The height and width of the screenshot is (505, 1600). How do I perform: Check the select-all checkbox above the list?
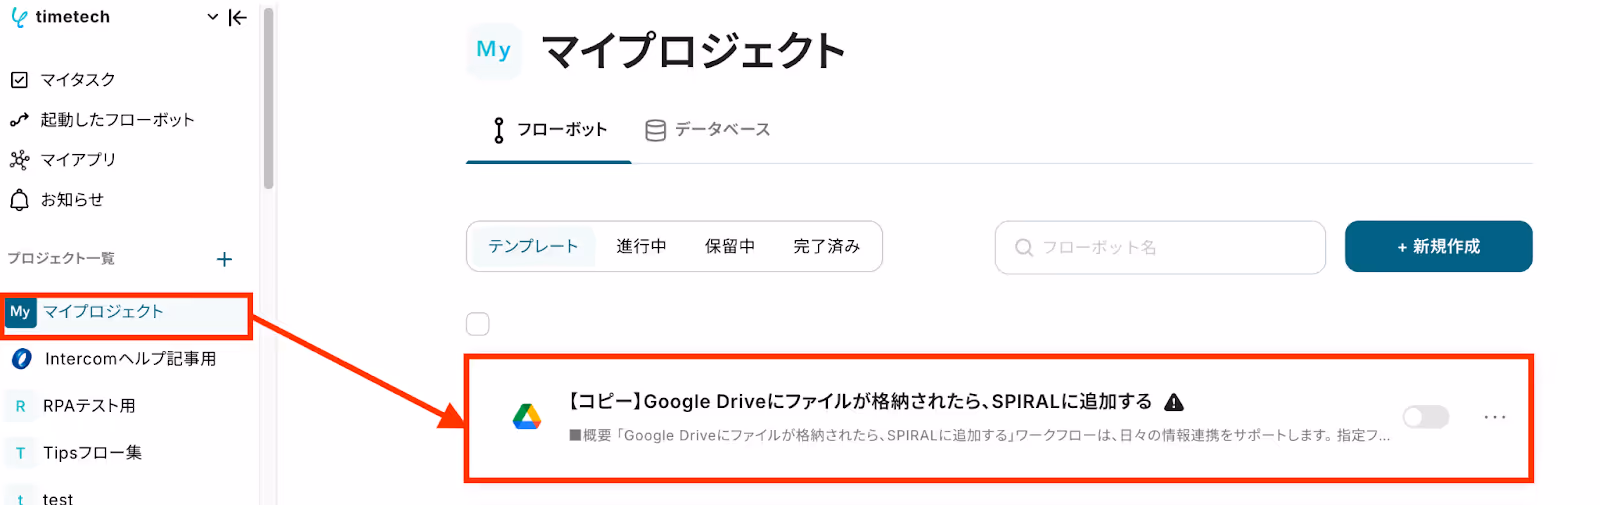(x=478, y=324)
